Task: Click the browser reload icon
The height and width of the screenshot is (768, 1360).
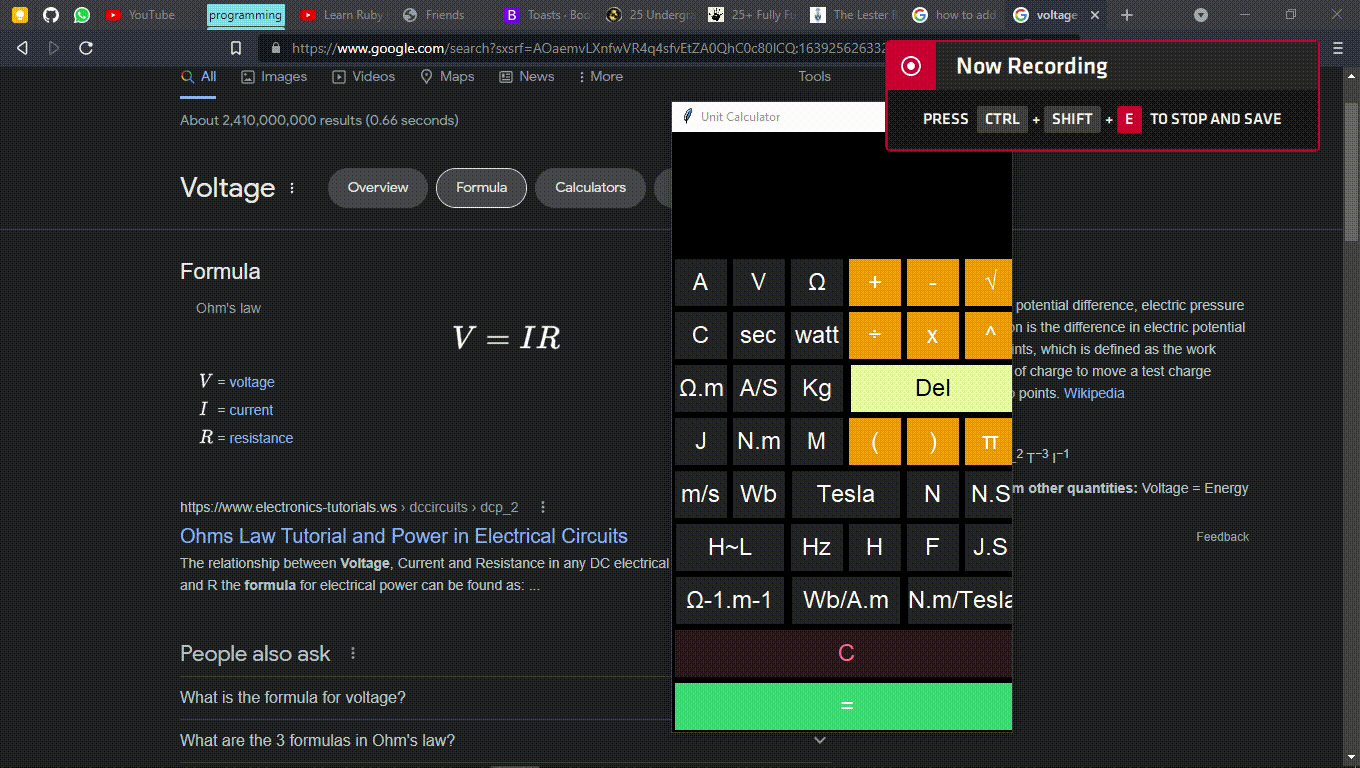Action: 86,47
